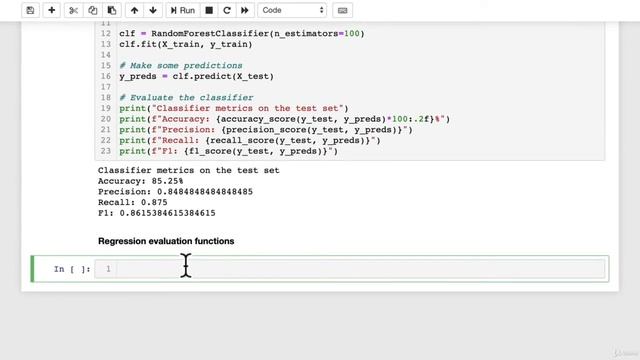Open the cell type Code dropdown

coord(292,10)
